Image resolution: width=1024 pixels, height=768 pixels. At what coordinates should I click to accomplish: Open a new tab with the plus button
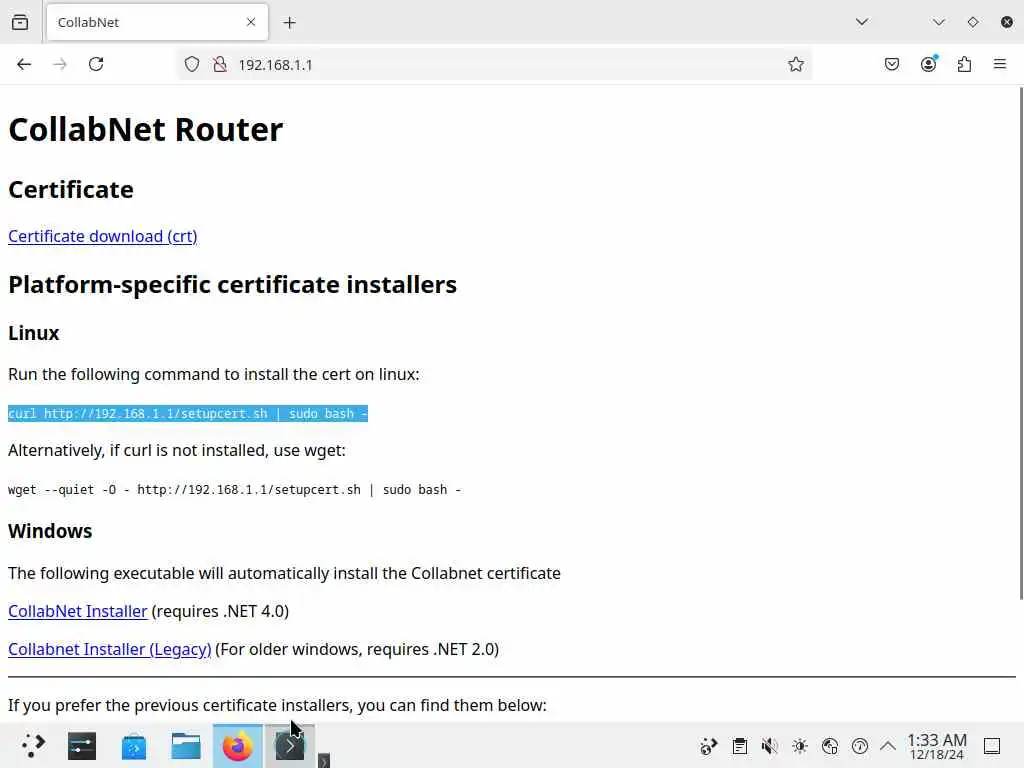pos(289,23)
